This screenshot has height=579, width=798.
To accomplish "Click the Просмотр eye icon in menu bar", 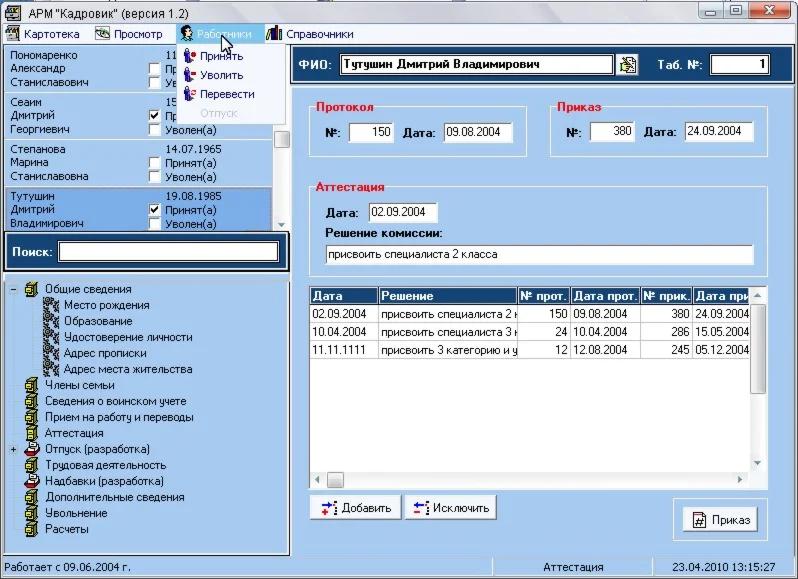I will click(x=102, y=34).
